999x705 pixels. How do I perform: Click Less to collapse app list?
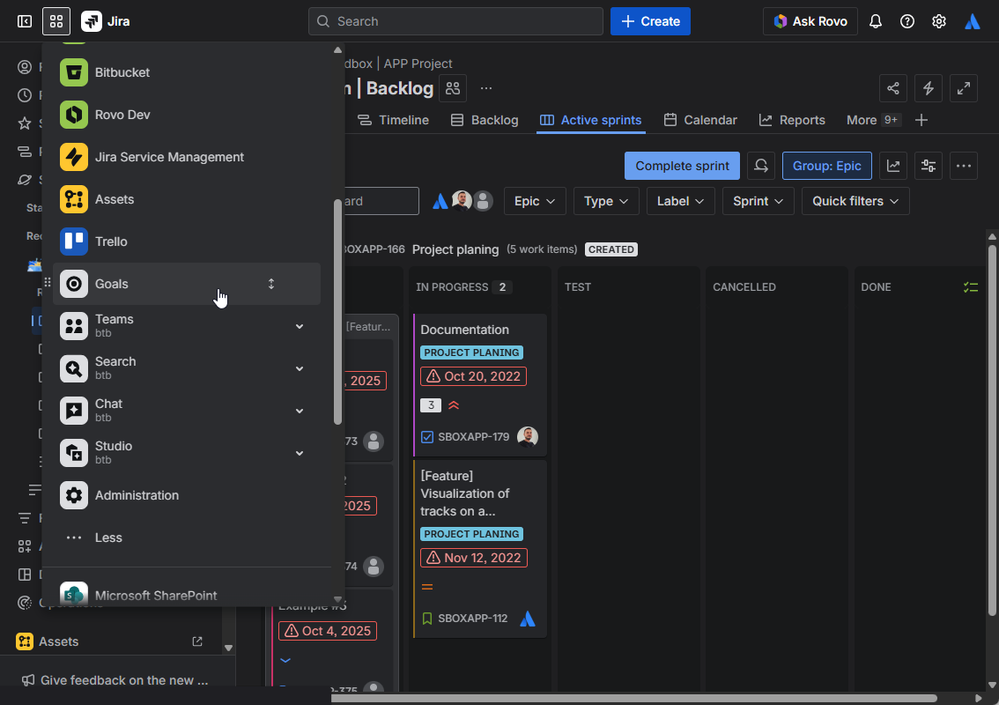pyautogui.click(x=186, y=538)
